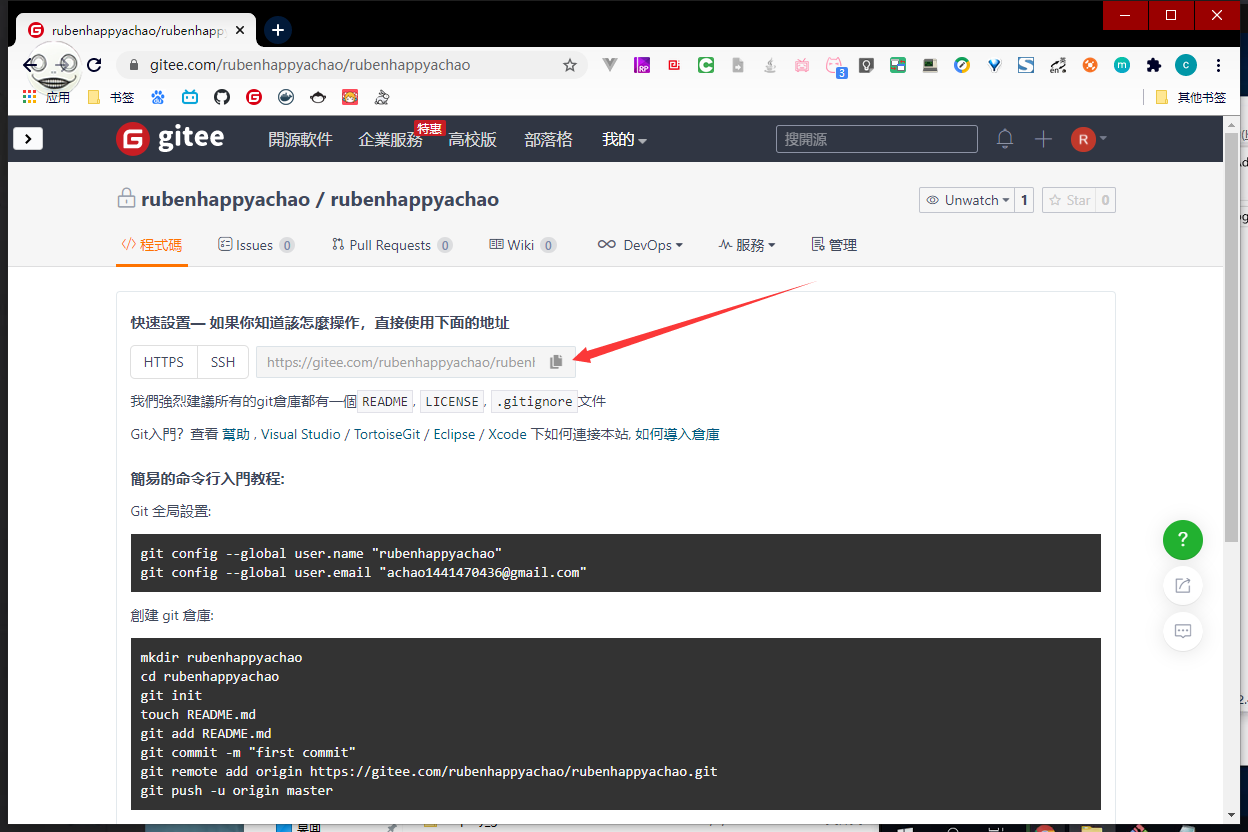The width and height of the screenshot is (1248, 832).
Task: Click the plus icon to create new
Action: (1043, 139)
